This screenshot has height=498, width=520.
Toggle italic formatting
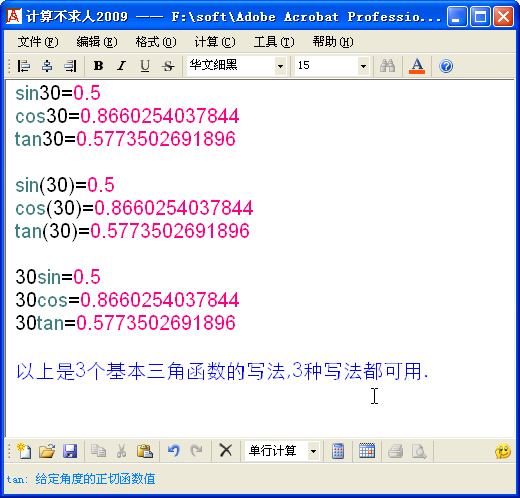pyautogui.click(x=122, y=66)
